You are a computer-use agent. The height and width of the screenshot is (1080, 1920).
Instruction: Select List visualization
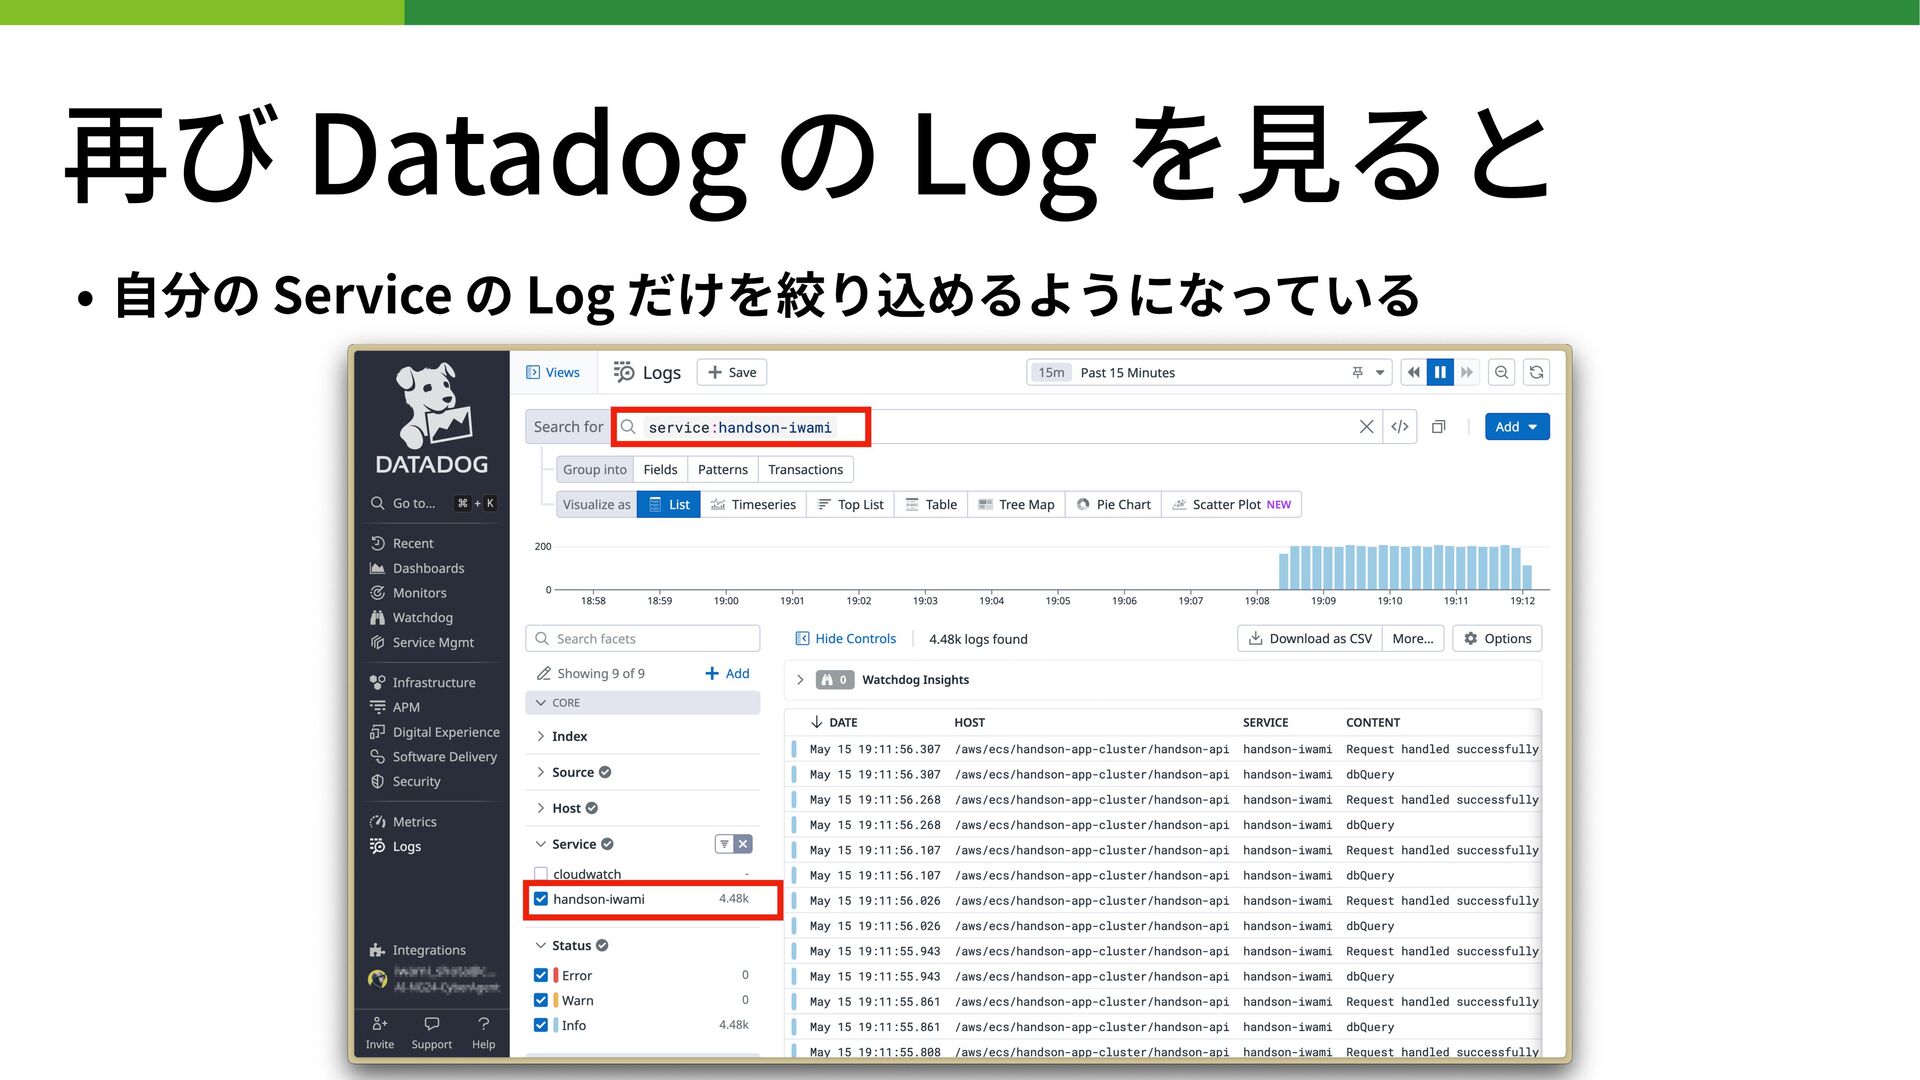[x=669, y=504]
